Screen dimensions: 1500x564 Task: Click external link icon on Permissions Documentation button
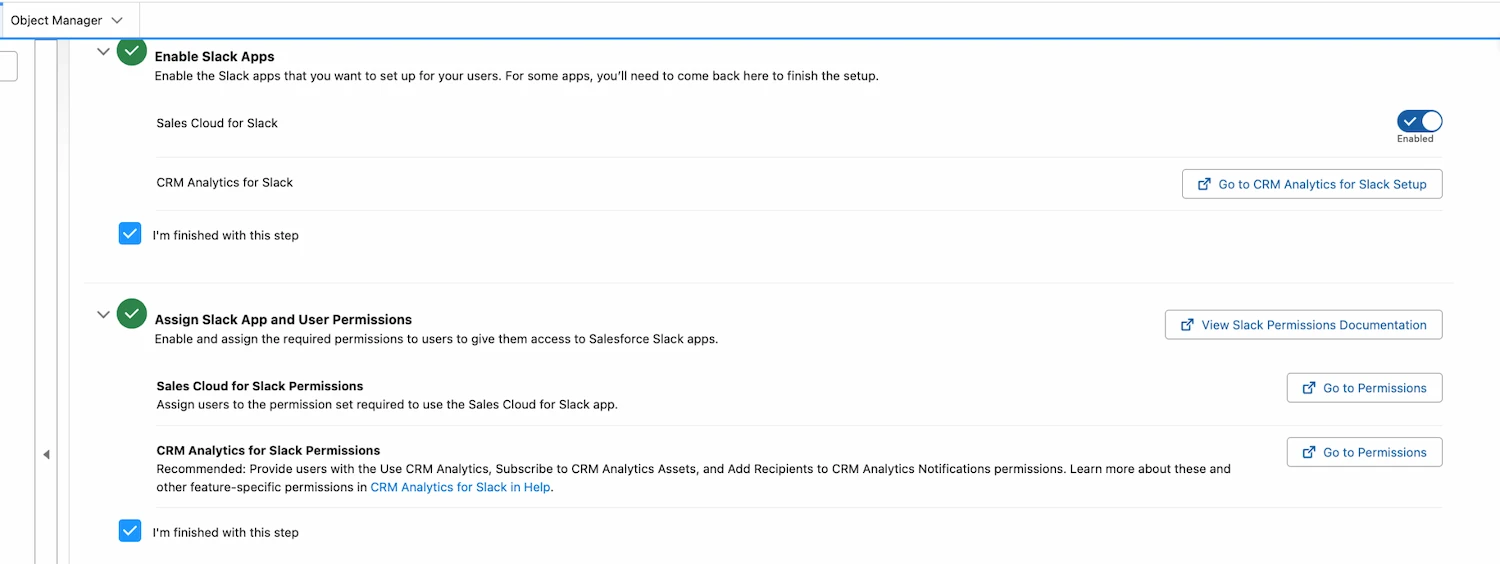(1188, 325)
